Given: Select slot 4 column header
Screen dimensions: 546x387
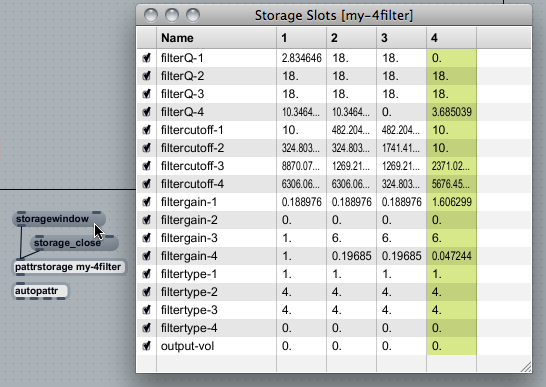Looking at the screenshot, I should tap(451, 38).
